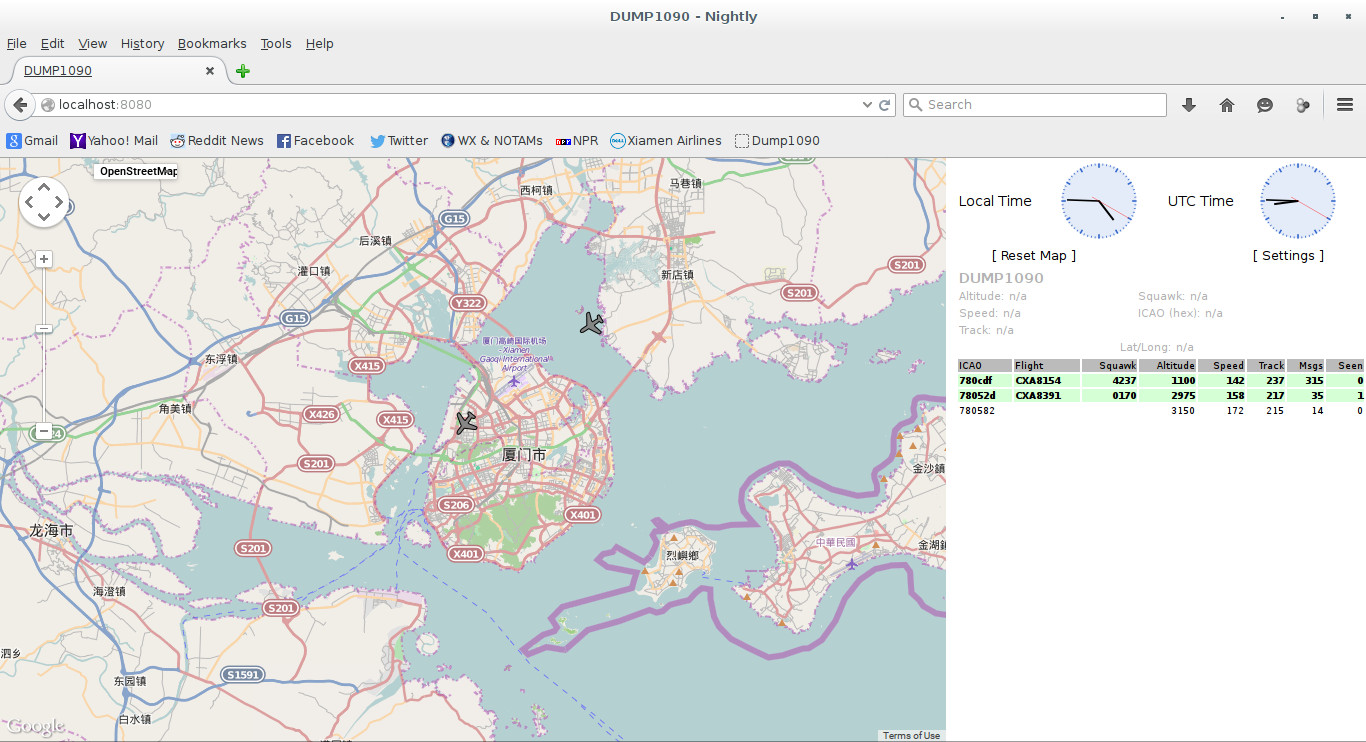1366x742 pixels.
Task: Click the map zoom slider handle
Action: coord(44,329)
